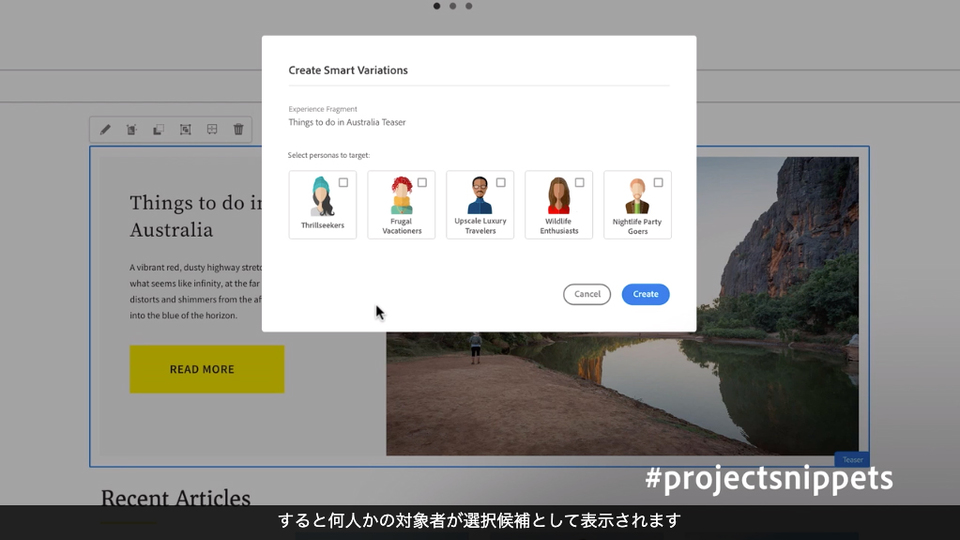Viewport: 960px width, 540px height.
Task: Click the 'Experience Fragment' field label
Action: point(323,109)
